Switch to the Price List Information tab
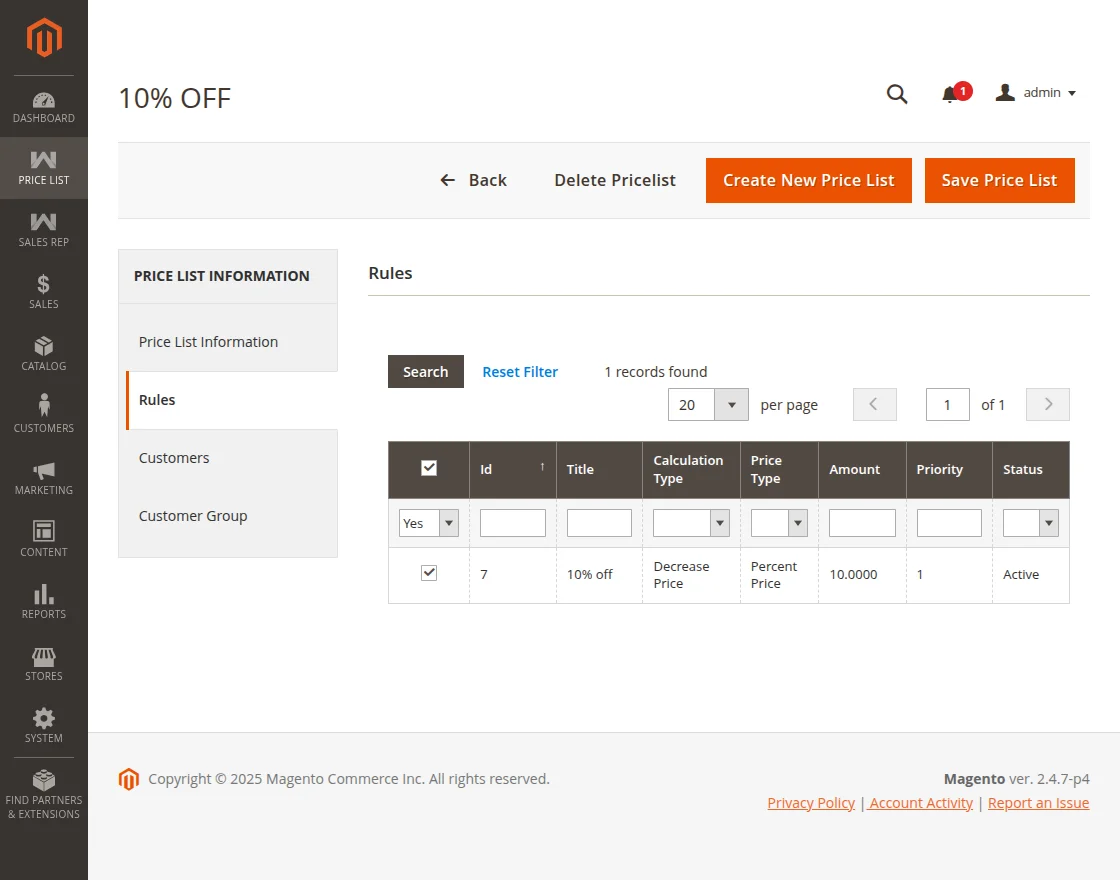Screen dimensions: 1120x880 [208, 342]
